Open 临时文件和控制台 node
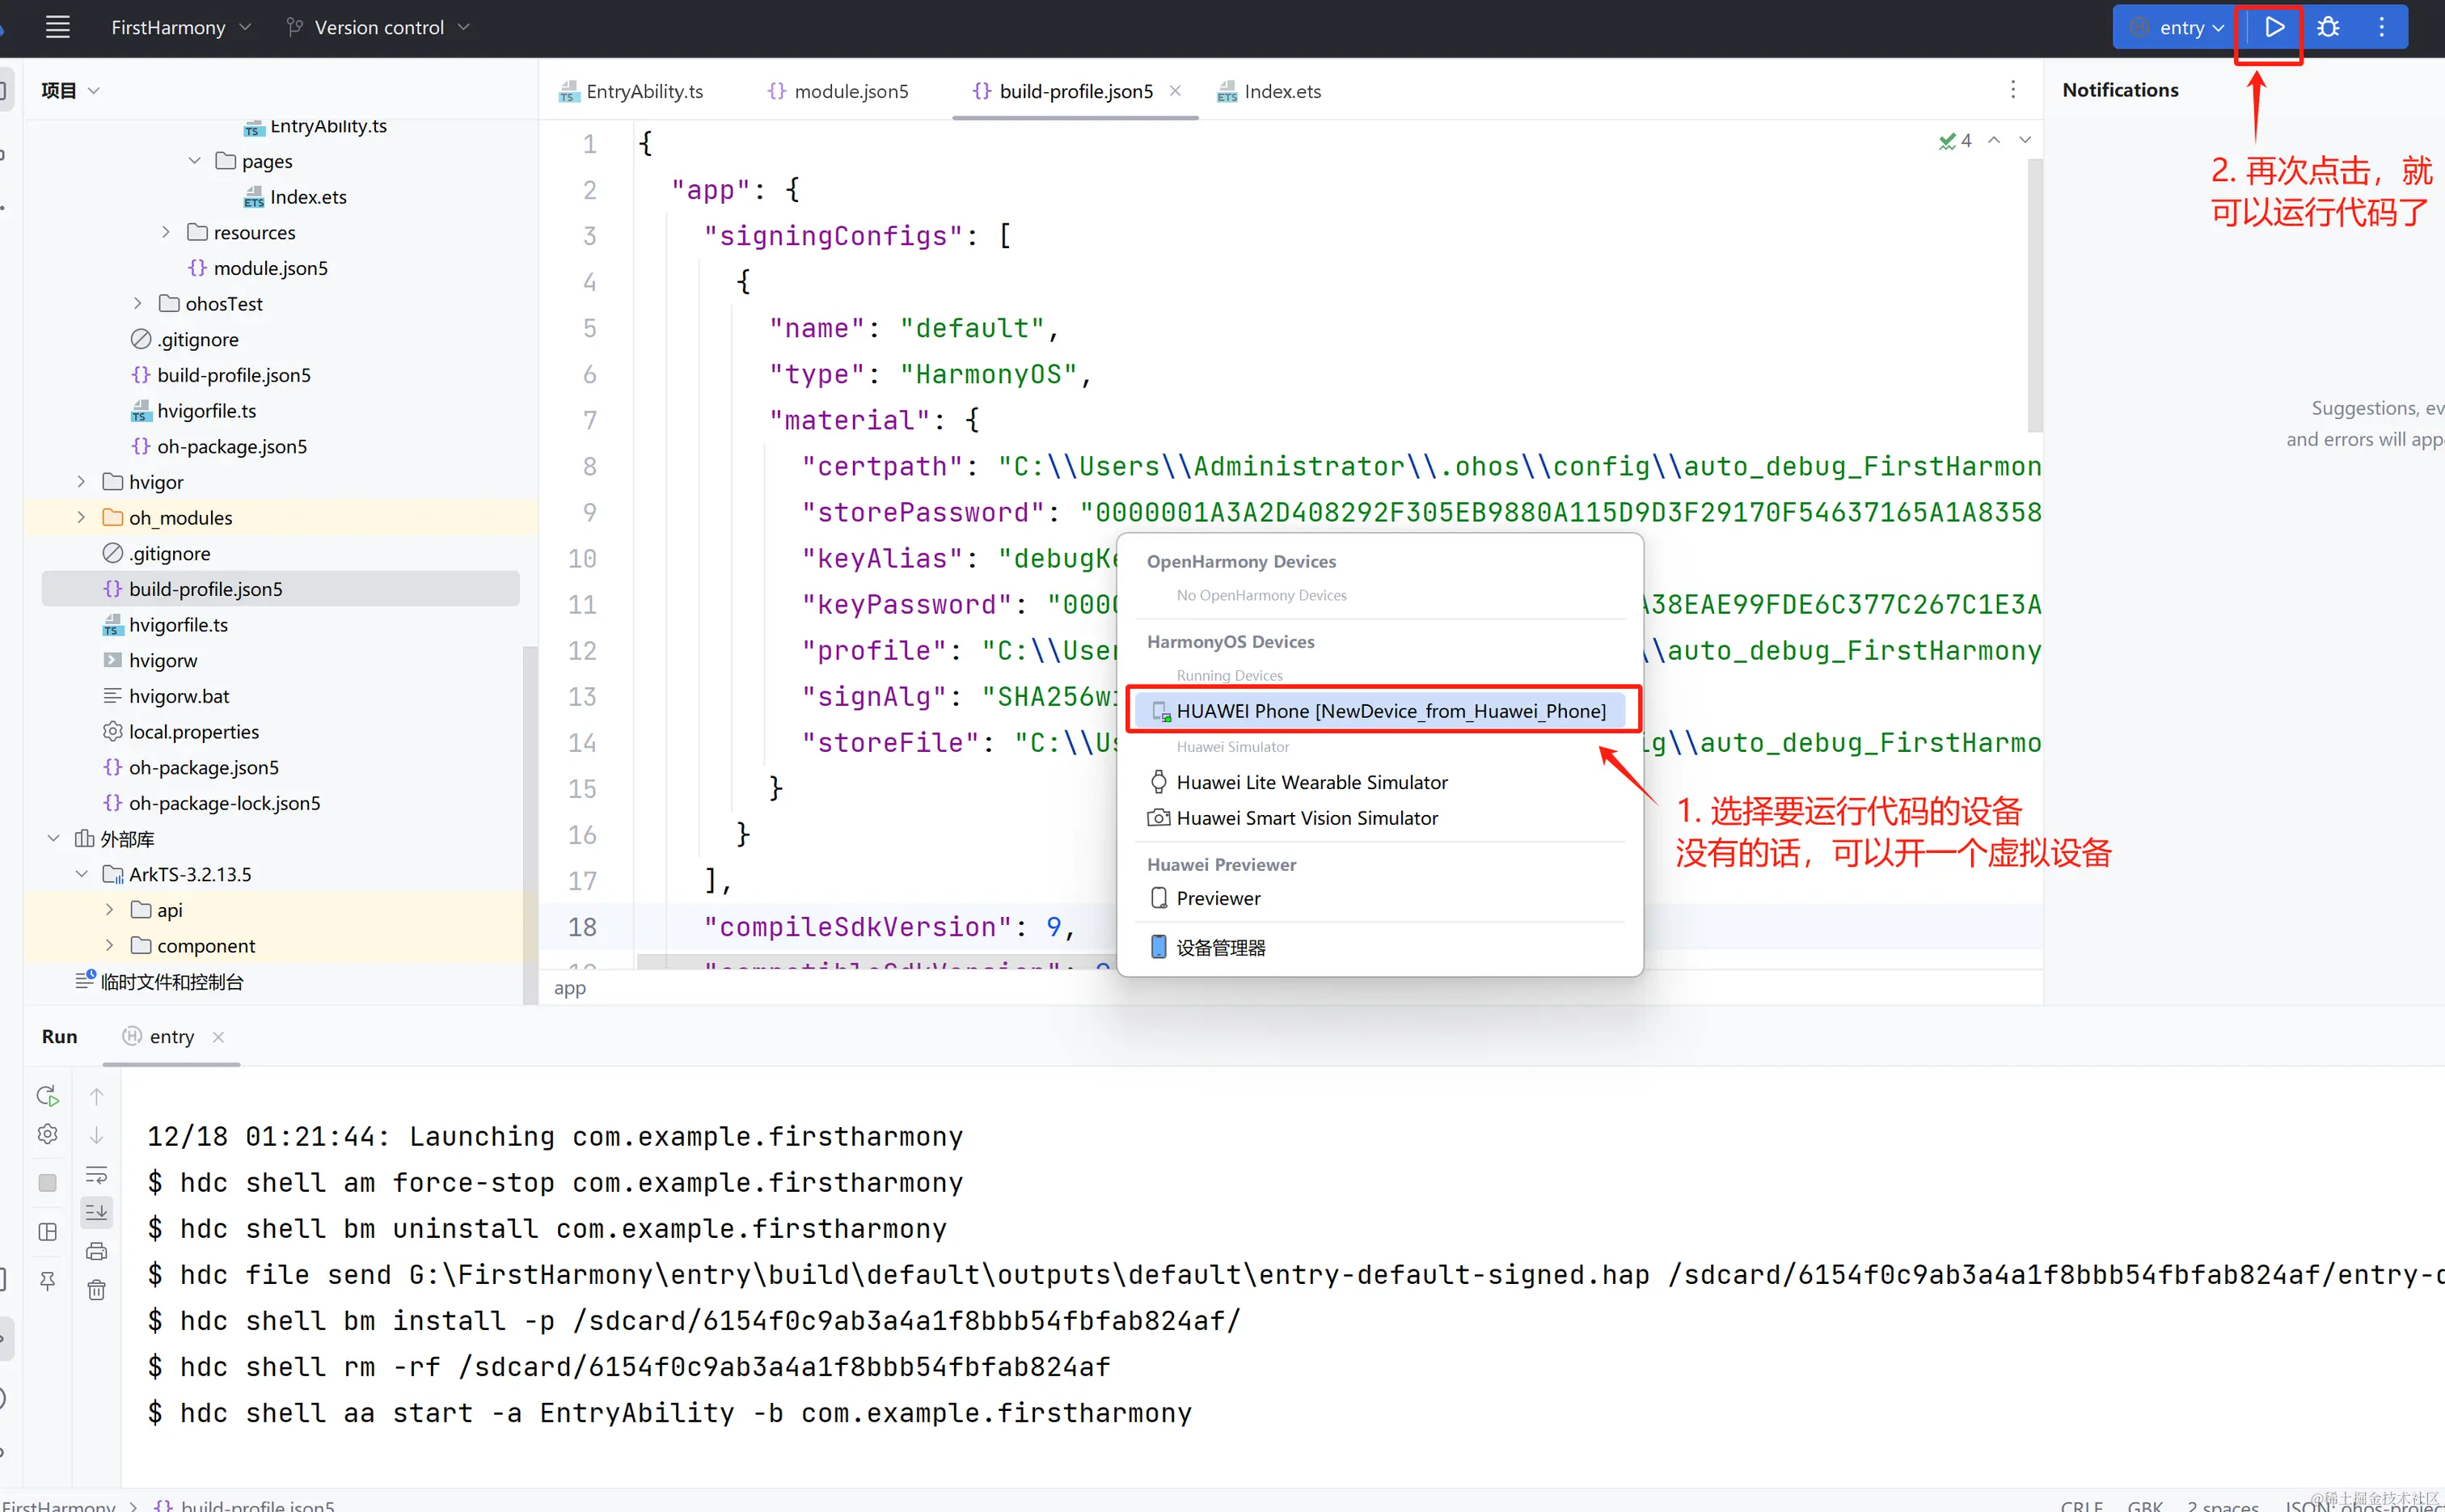 (x=160, y=981)
